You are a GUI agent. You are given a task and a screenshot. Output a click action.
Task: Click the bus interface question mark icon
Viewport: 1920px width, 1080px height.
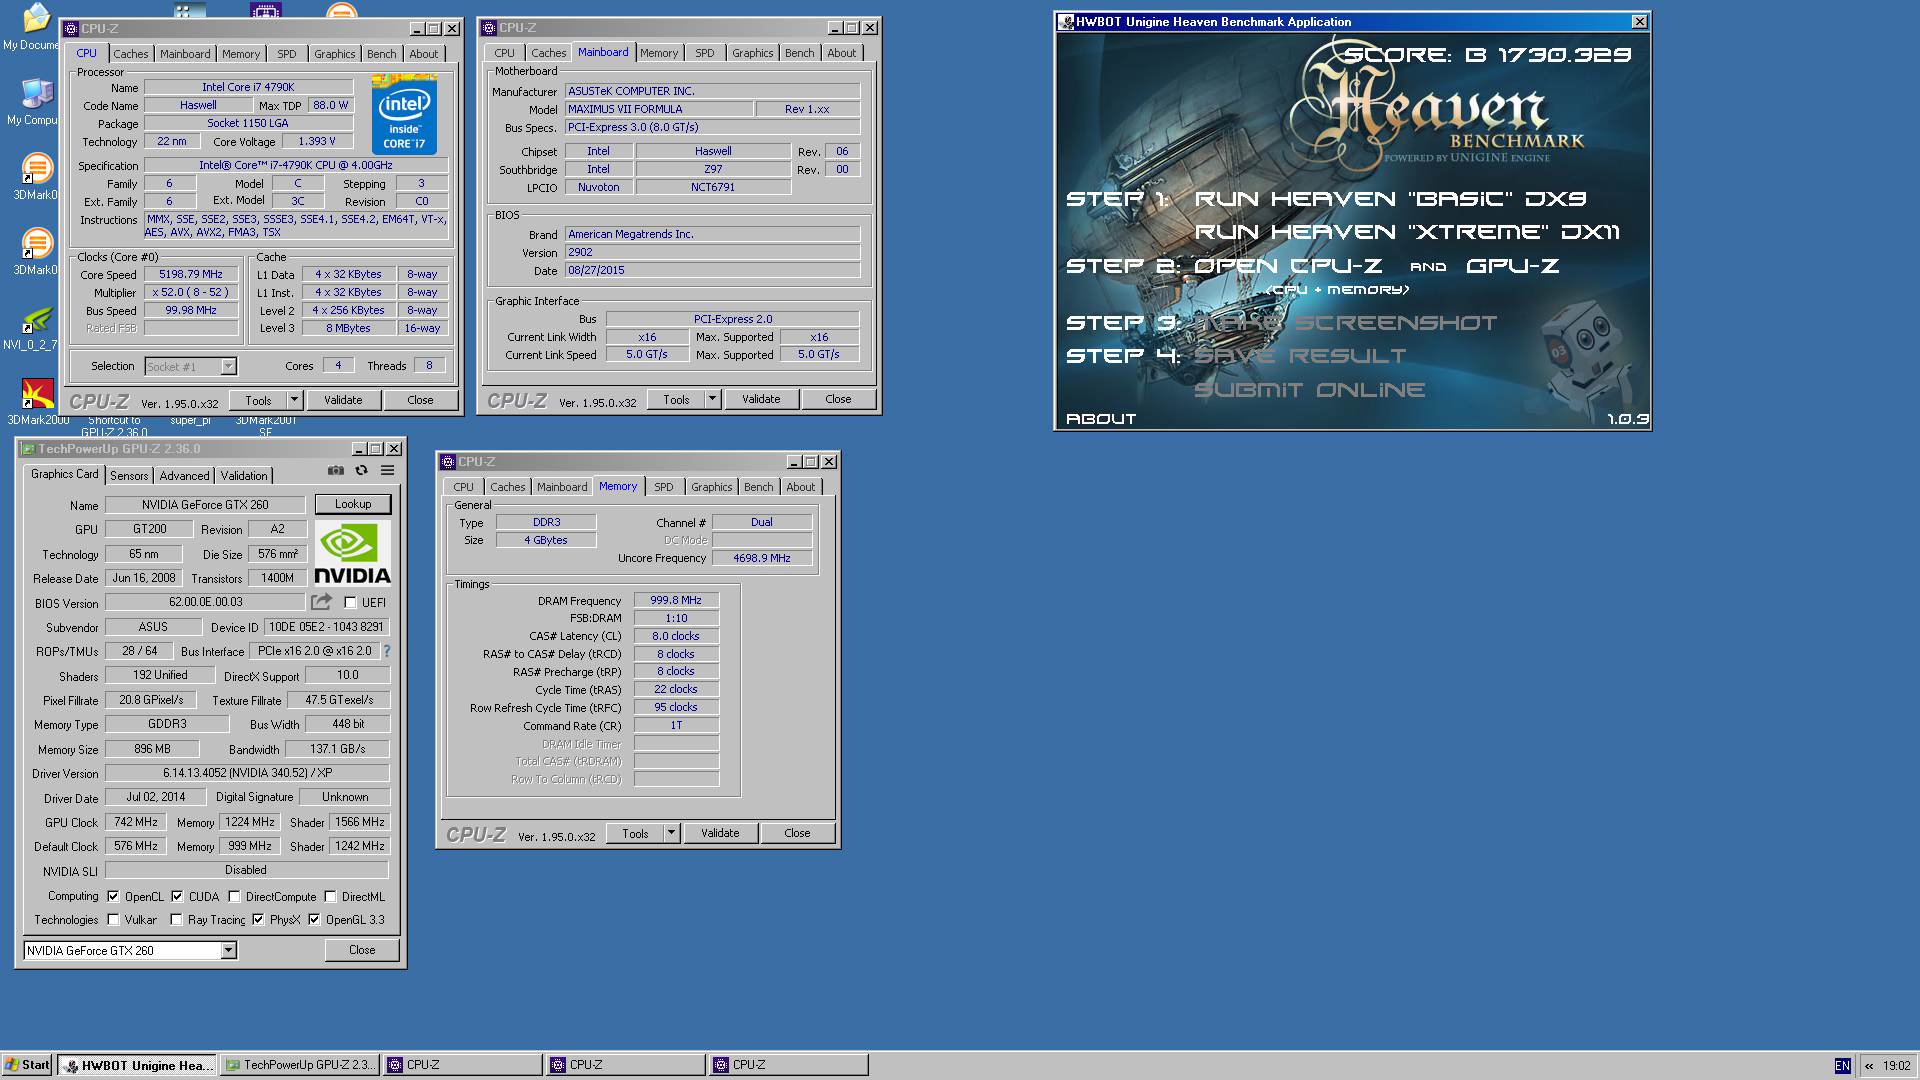pyautogui.click(x=386, y=651)
